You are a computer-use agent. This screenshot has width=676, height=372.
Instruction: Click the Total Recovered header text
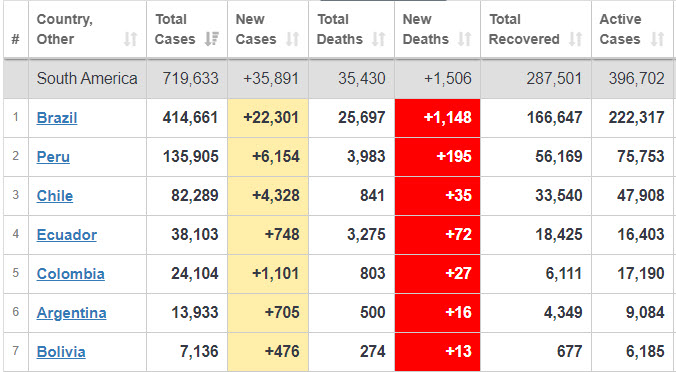click(x=524, y=29)
